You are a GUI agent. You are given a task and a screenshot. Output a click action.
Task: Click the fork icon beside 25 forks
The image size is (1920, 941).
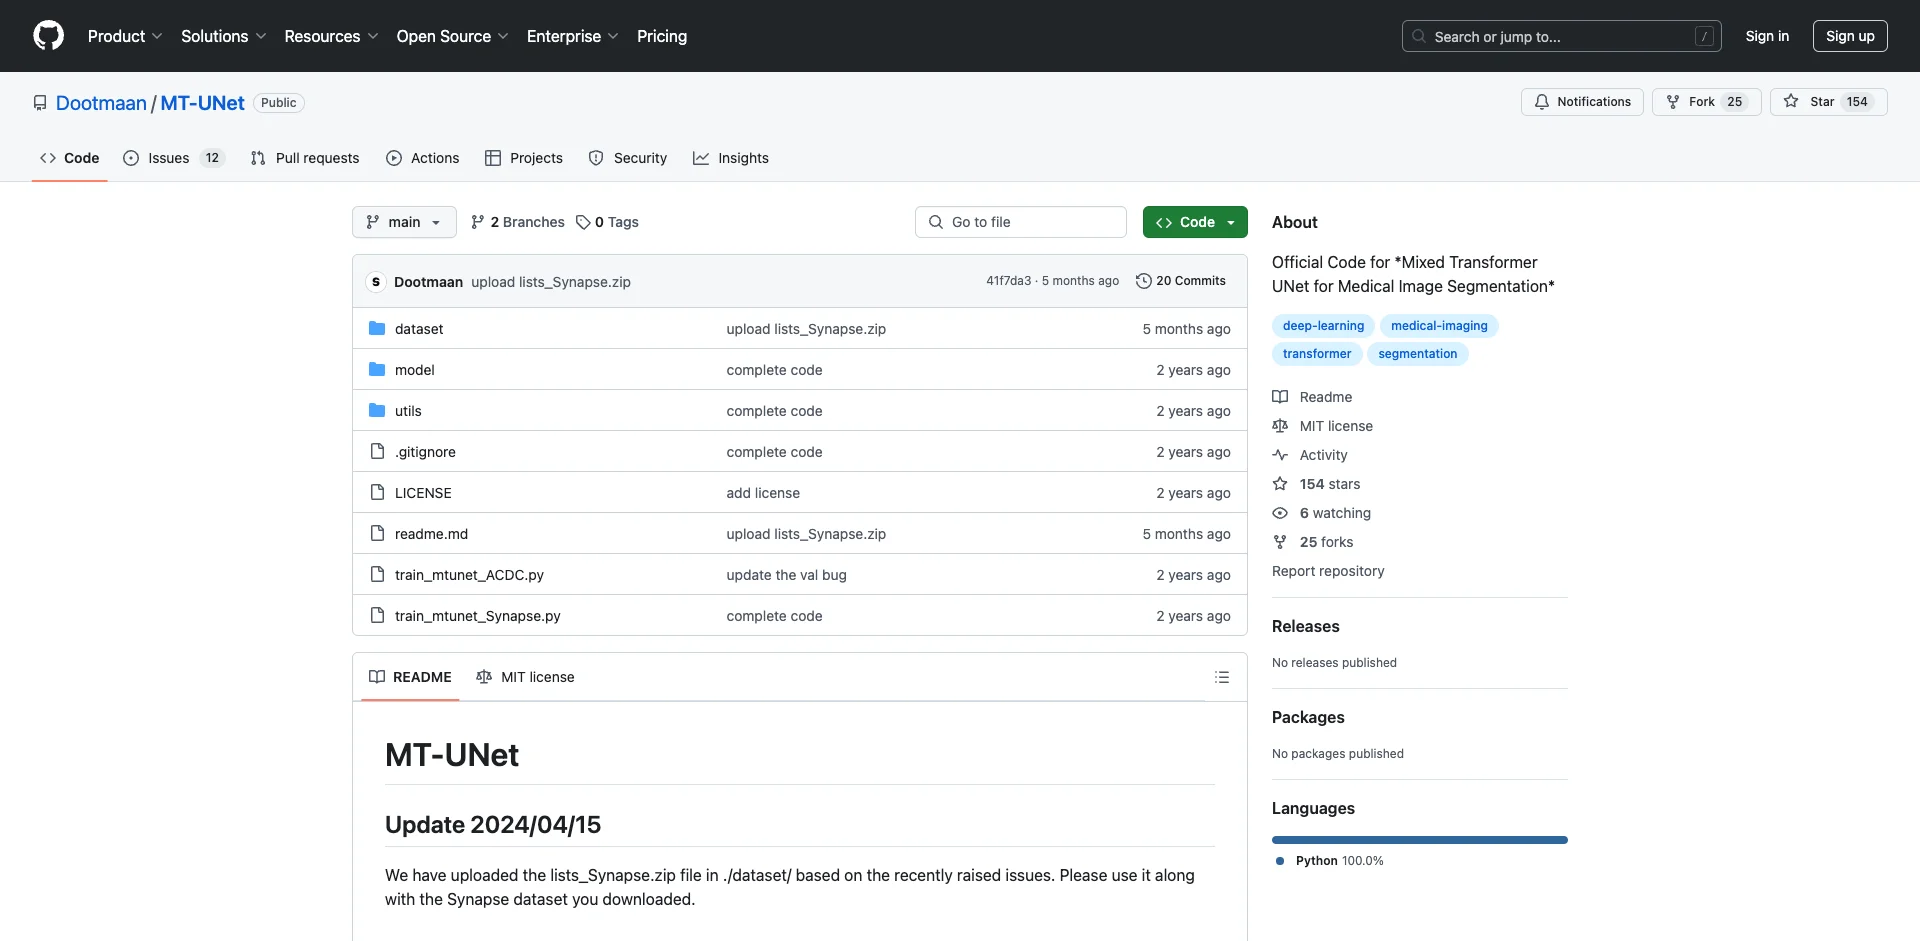tap(1280, 542)
